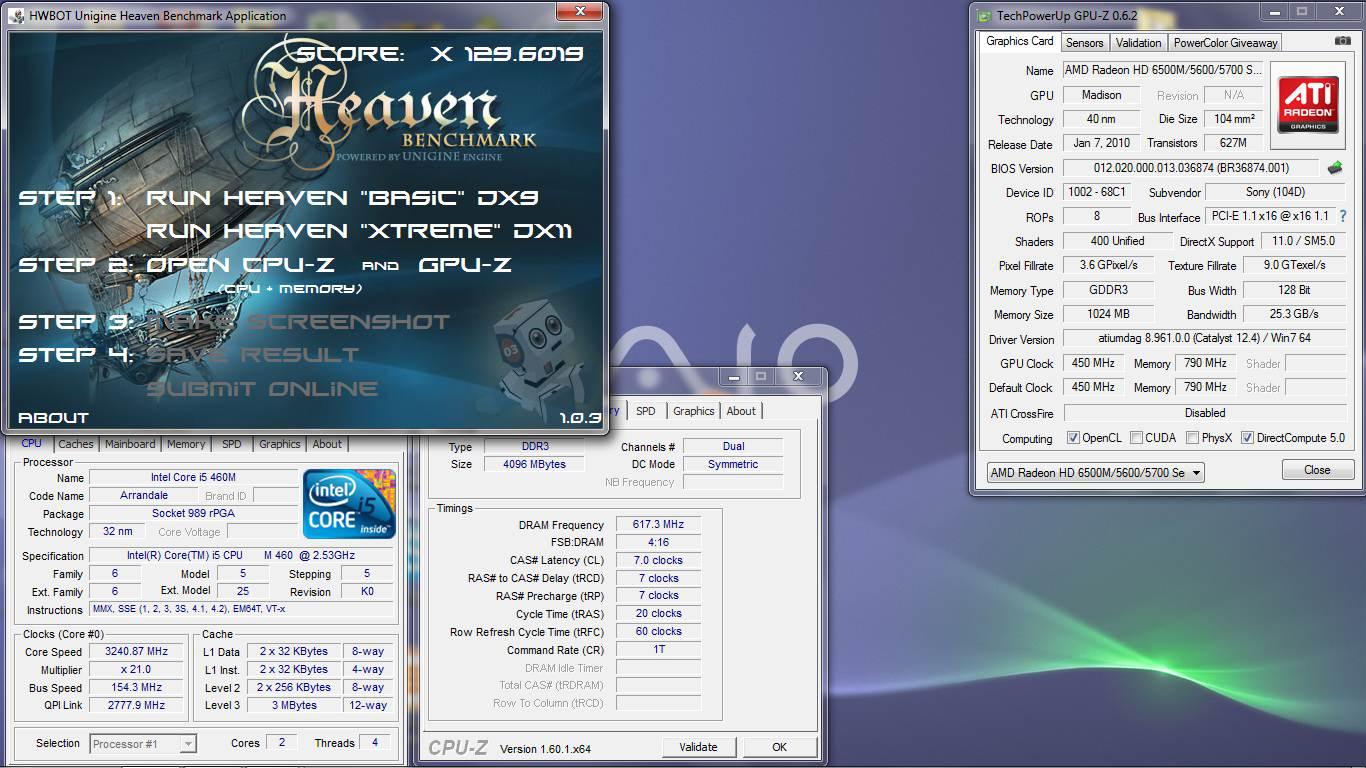Open the Validation tab in GPU-Z
This screenshot has width=1366, height=768.
[1138, 43]
